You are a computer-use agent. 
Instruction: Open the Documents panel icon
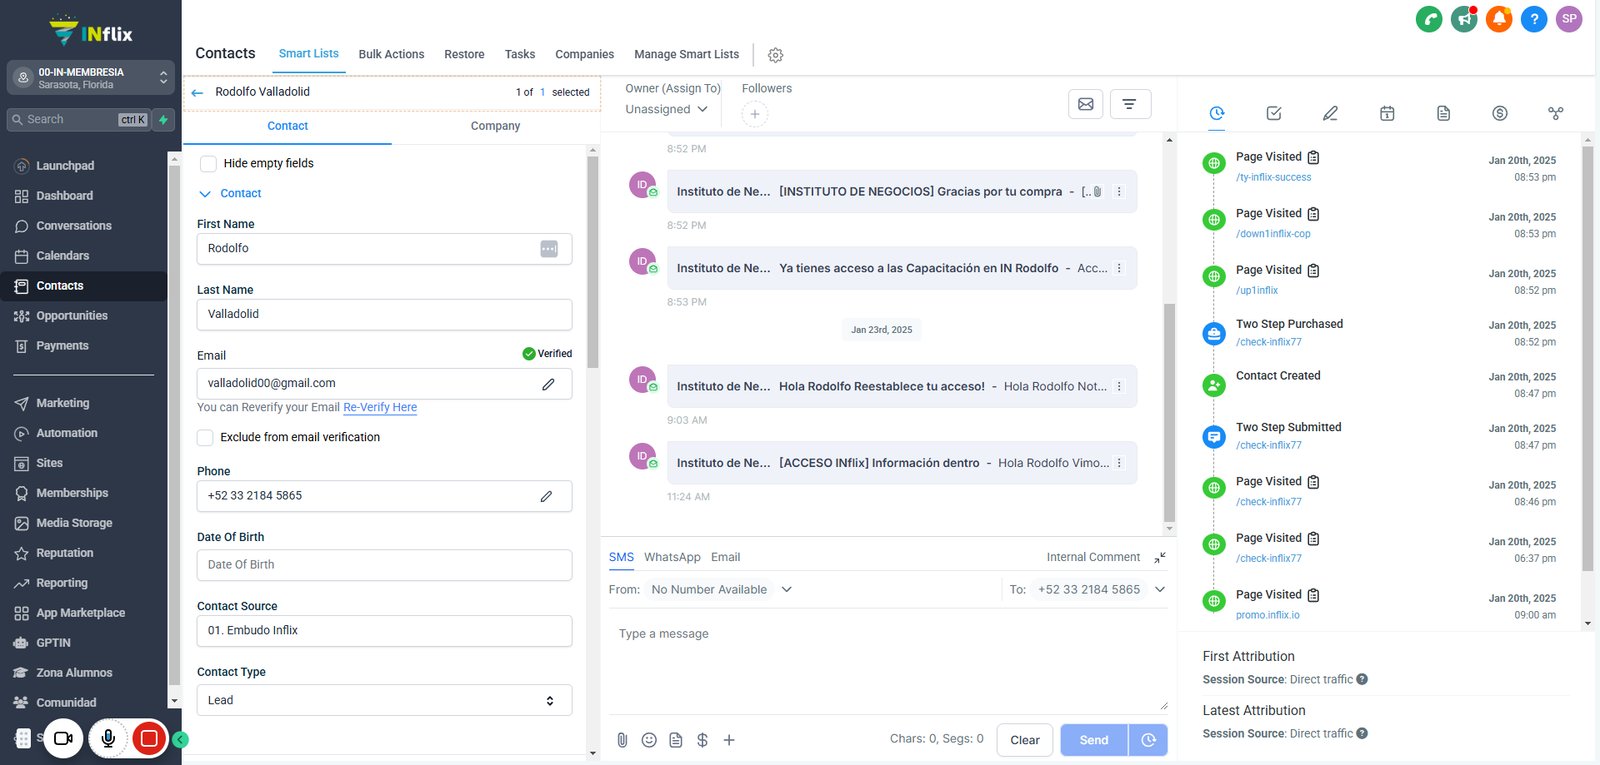click(1443, 113)
